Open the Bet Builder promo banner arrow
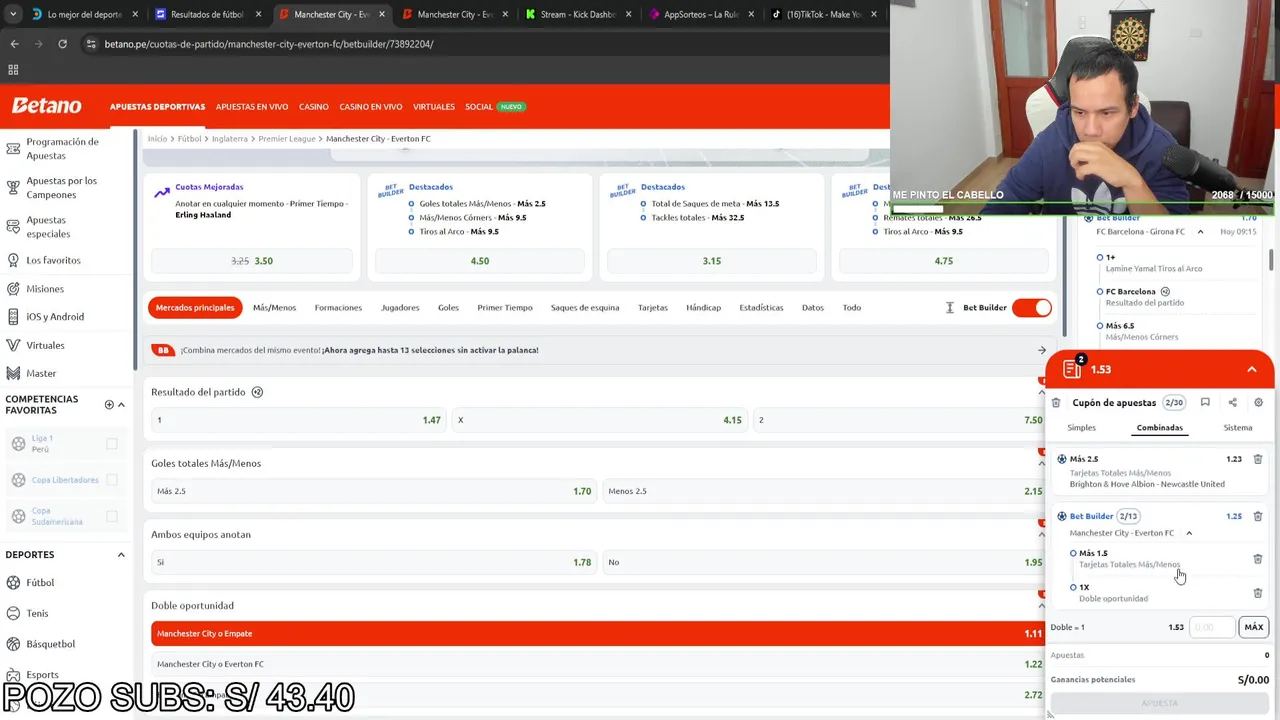This screenshot has width=1280, height=720. coord(1042,350)
